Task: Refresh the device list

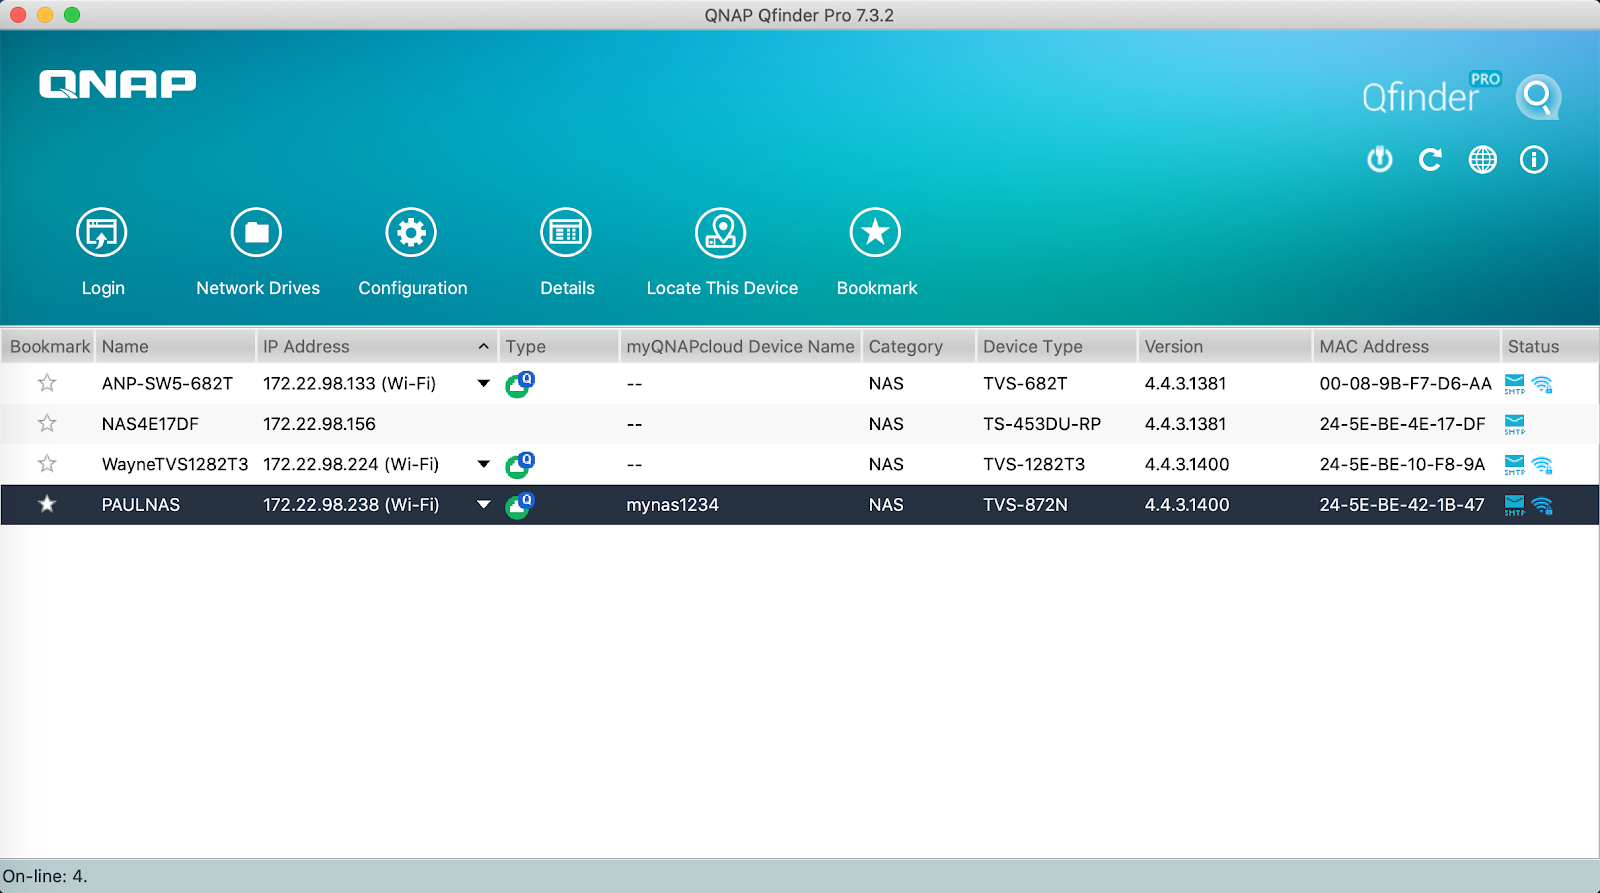Action: coord(1431,159)
